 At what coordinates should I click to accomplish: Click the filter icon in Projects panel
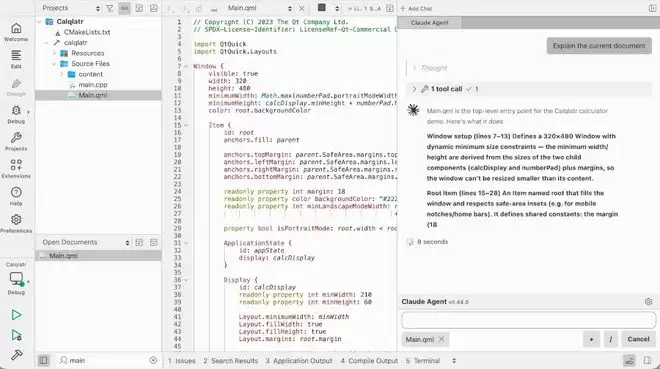[x=109, y=8]
